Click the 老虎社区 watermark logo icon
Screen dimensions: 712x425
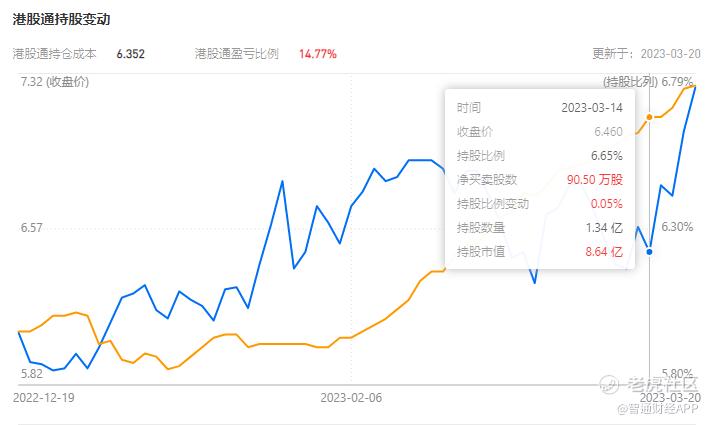pyautogui.click(x=609, y=384)
